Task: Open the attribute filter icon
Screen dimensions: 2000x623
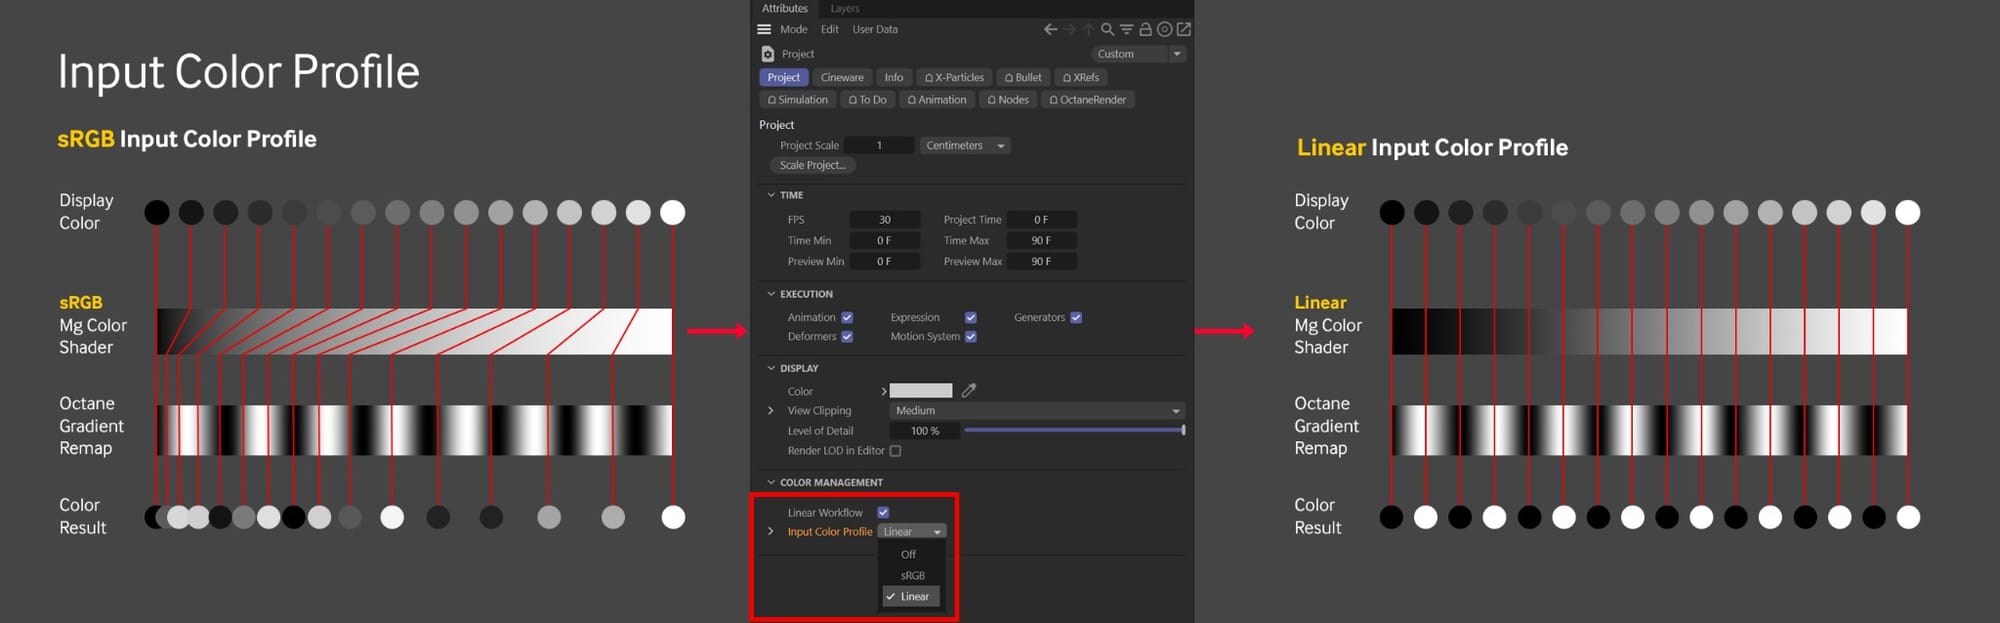Action: pos(1126,29)
